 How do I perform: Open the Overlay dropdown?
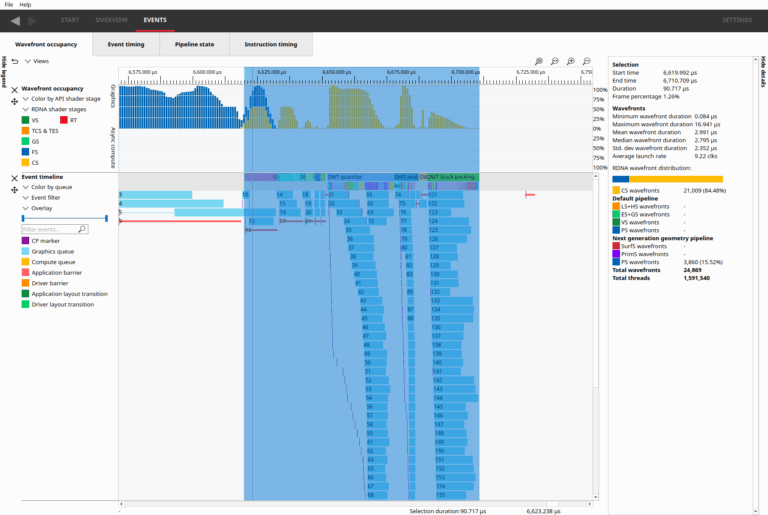point(37,208)
